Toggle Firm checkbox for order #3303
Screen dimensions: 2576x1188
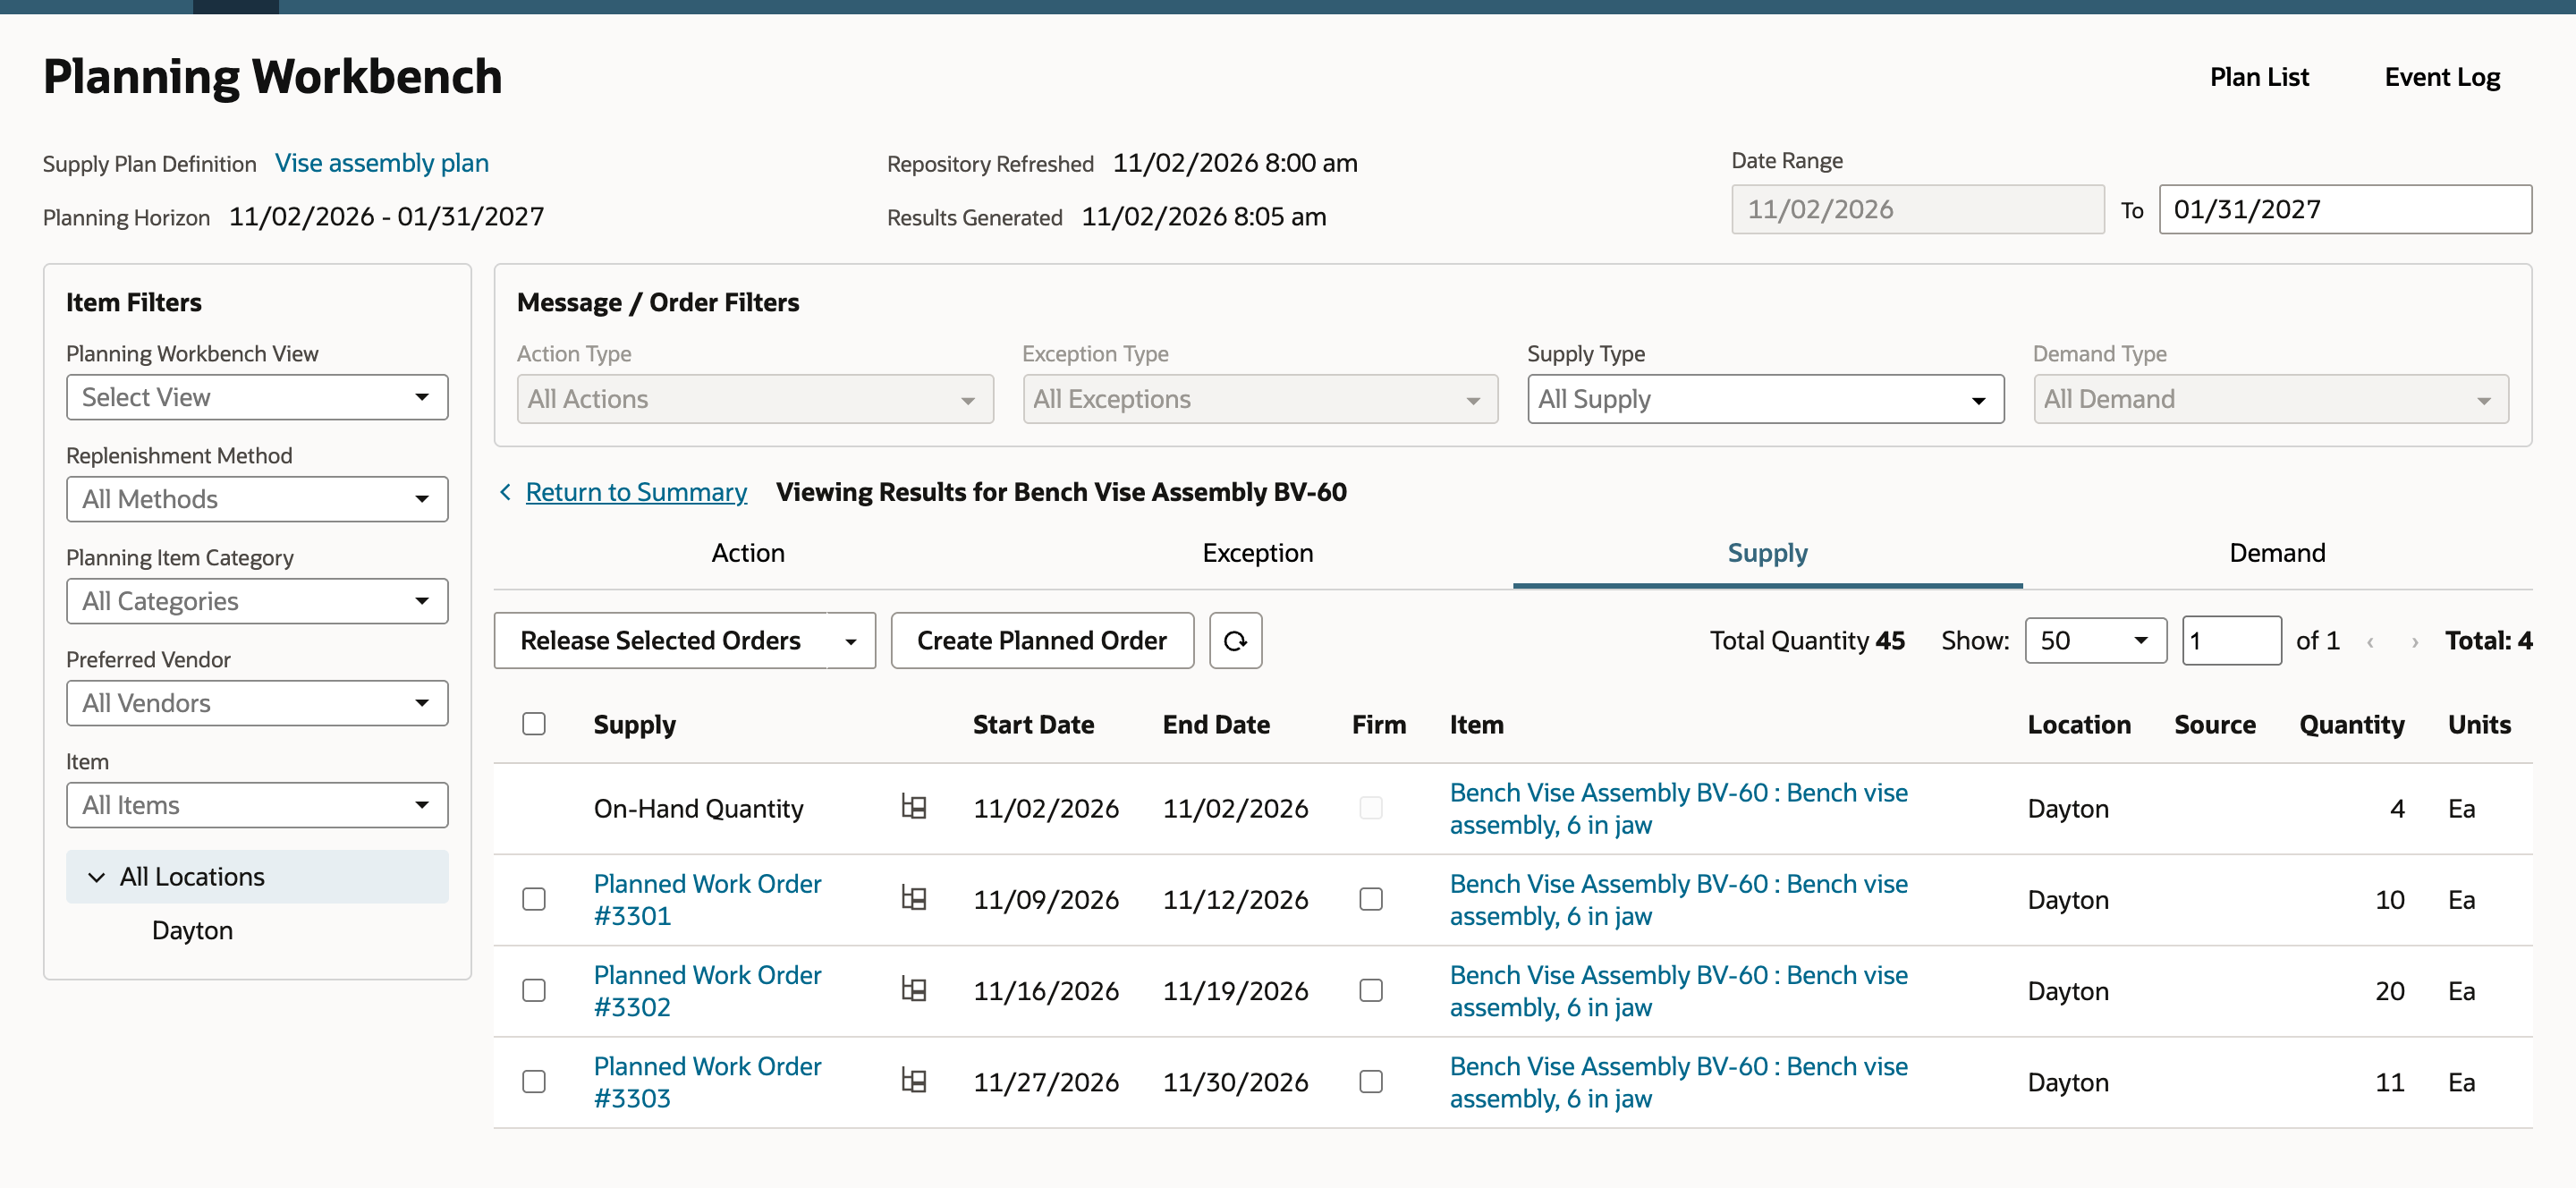click(1371, 1081)
